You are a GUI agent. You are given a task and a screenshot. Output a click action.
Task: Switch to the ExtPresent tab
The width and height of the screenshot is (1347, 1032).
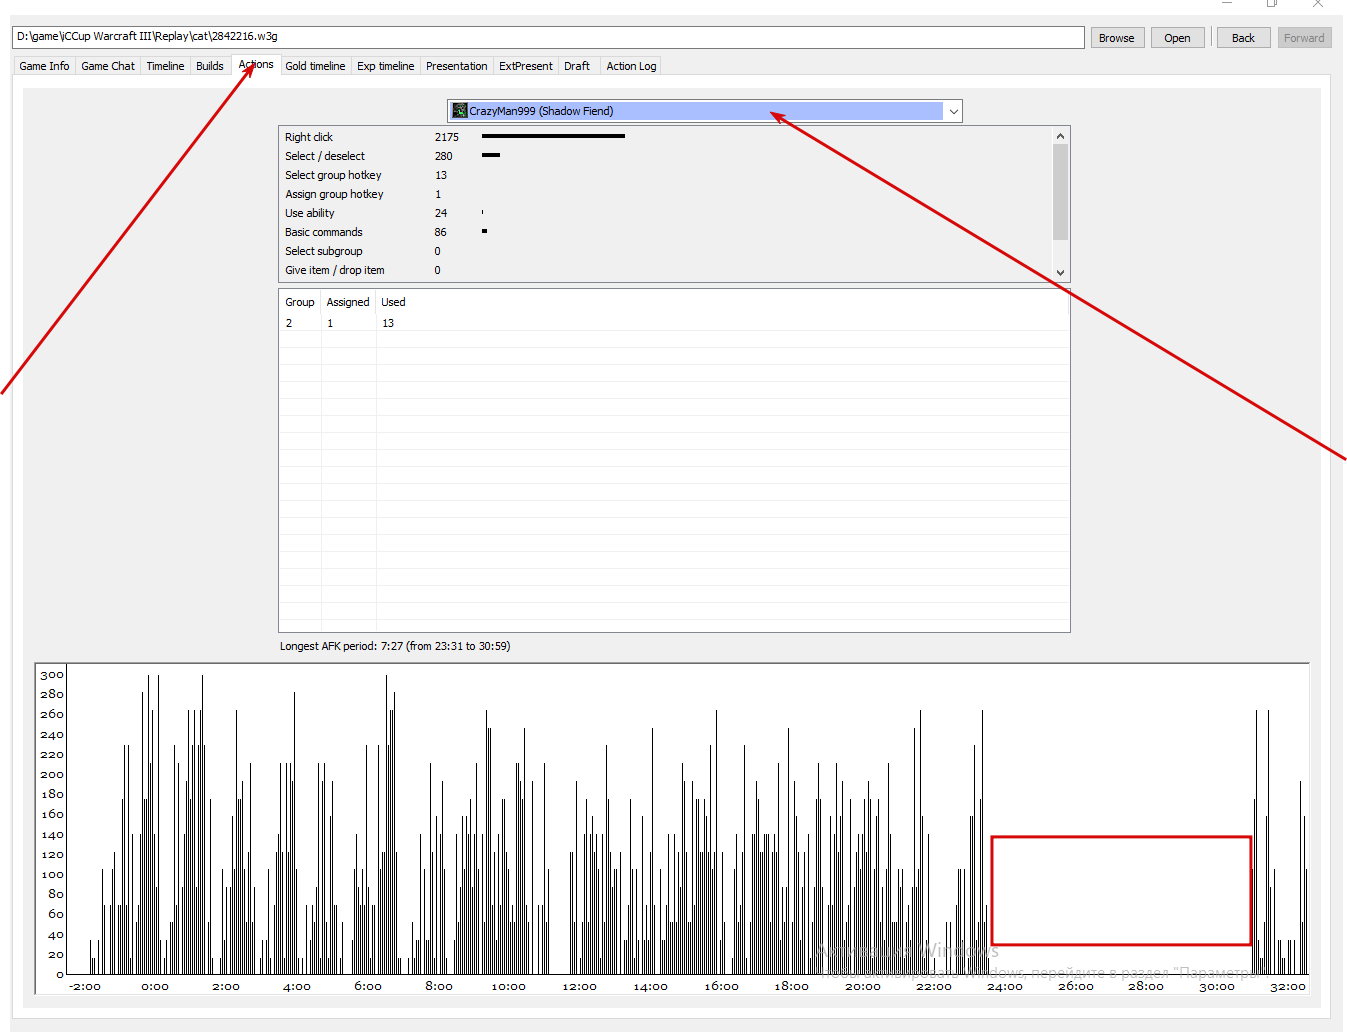526,66
